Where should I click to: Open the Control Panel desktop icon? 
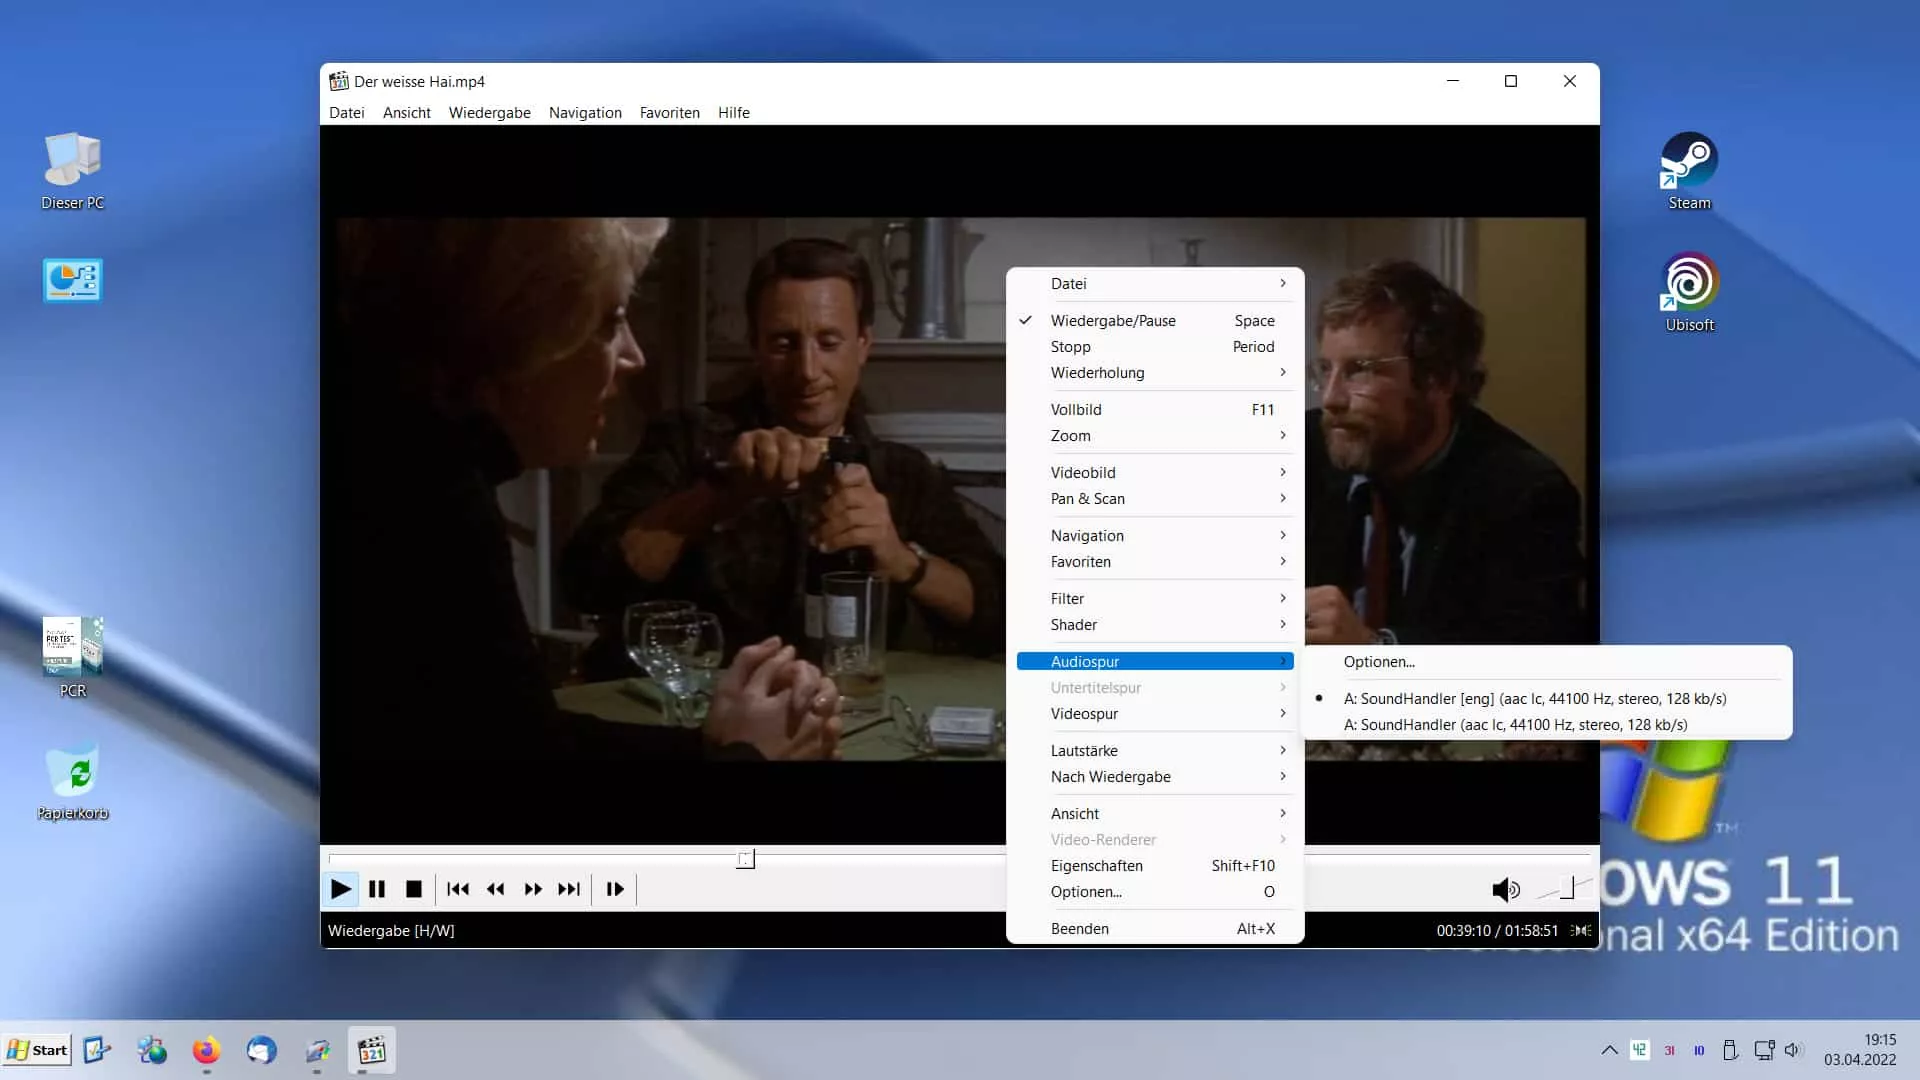point(72,280)
